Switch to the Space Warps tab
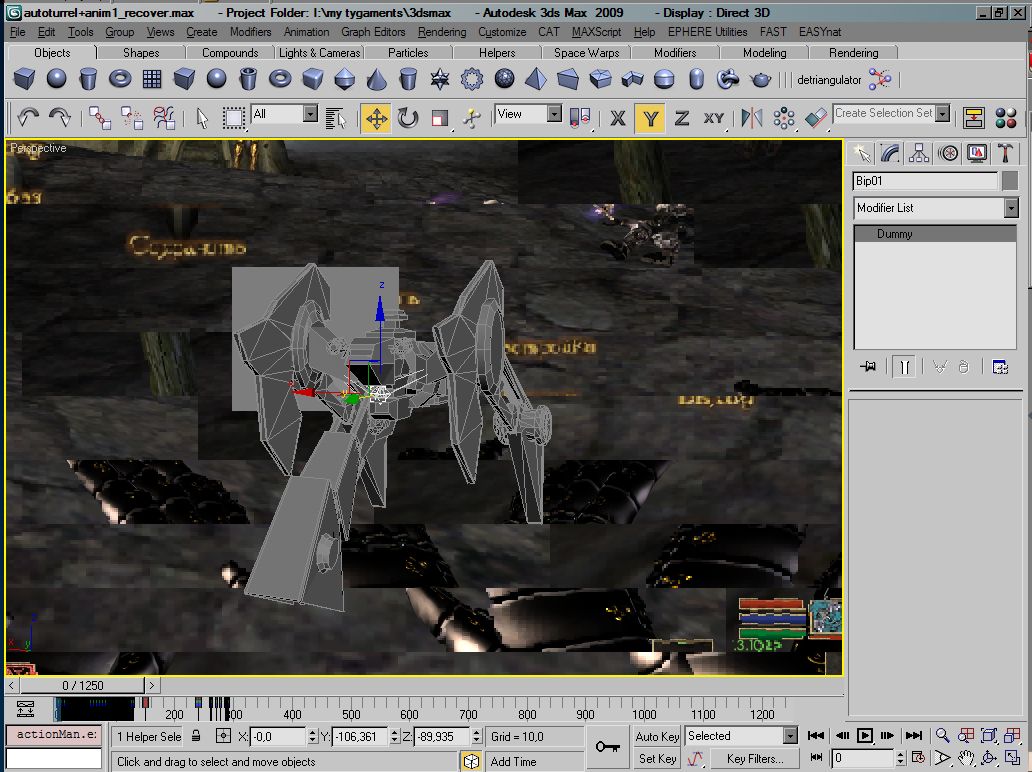 [x=586, y=53]
